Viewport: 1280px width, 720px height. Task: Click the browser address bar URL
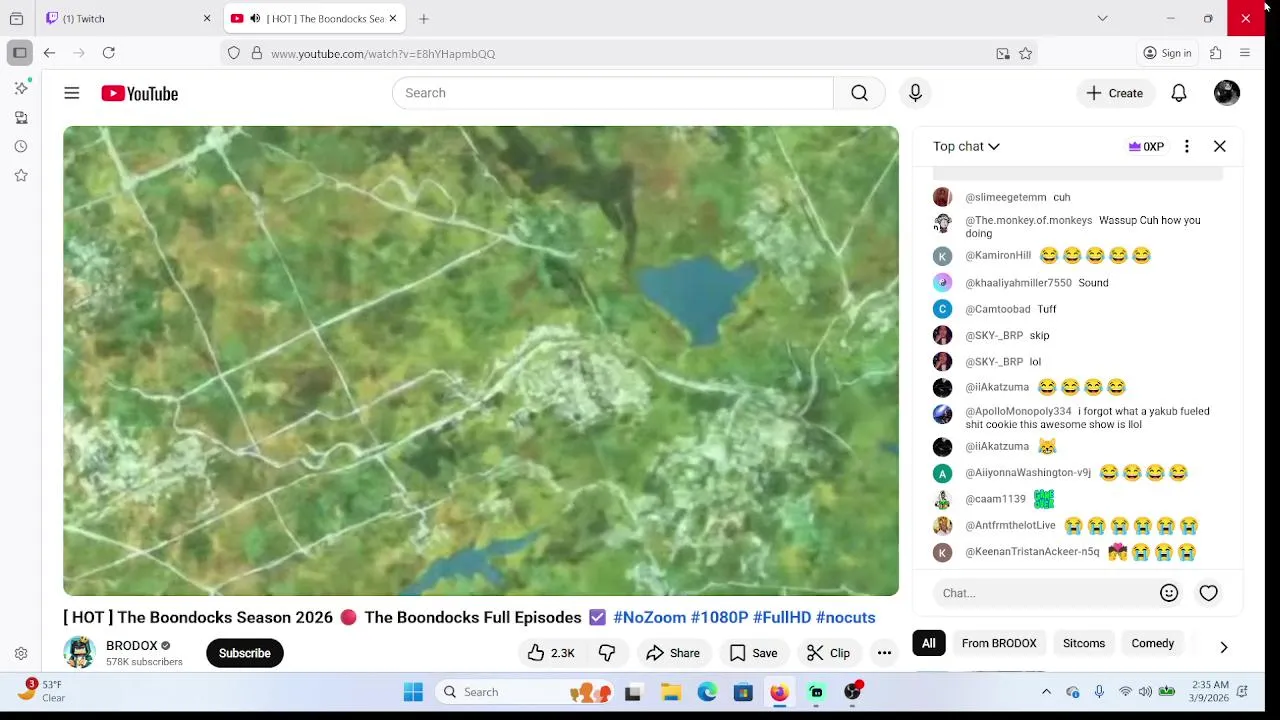coord(383,54)
